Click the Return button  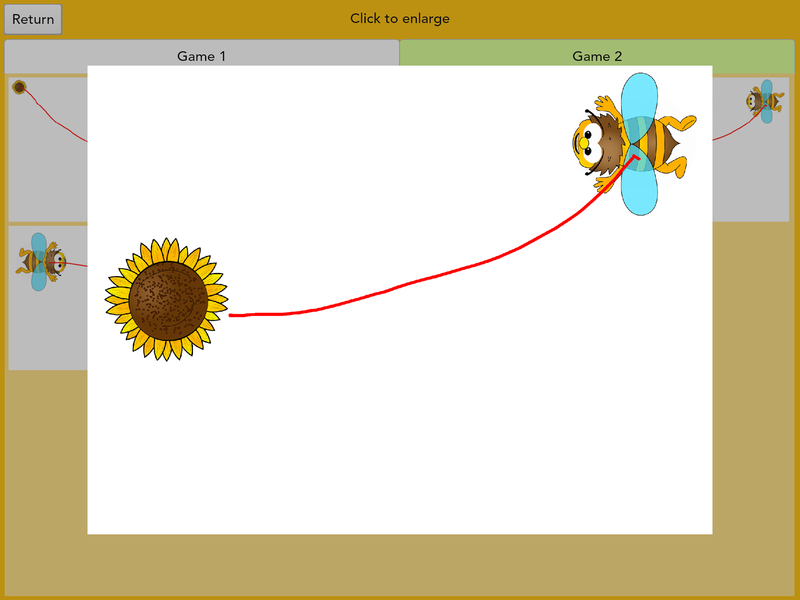(33, 19)
